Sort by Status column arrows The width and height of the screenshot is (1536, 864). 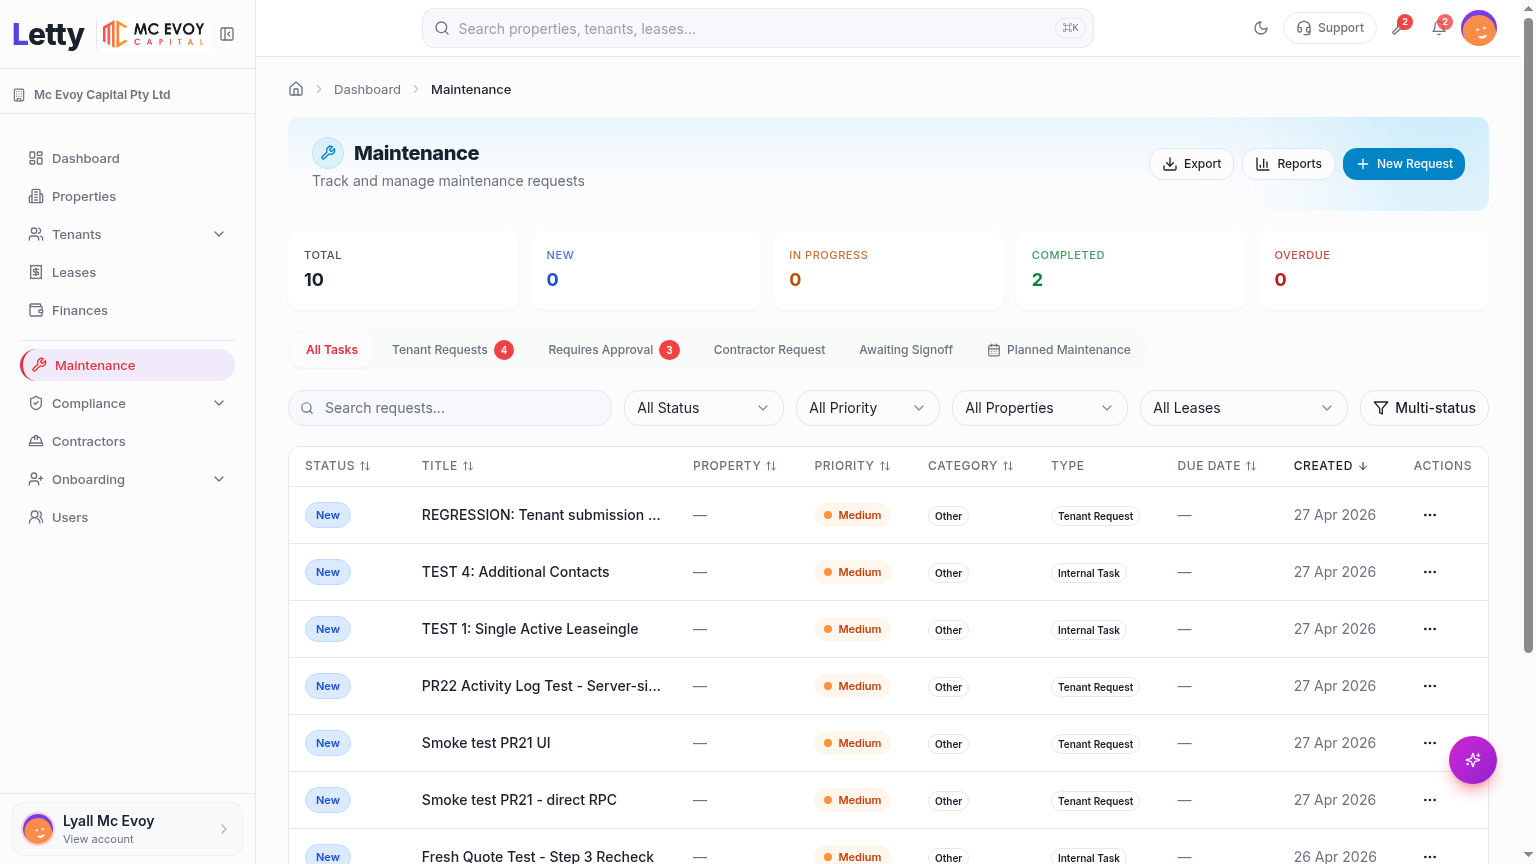click(365, 466)
